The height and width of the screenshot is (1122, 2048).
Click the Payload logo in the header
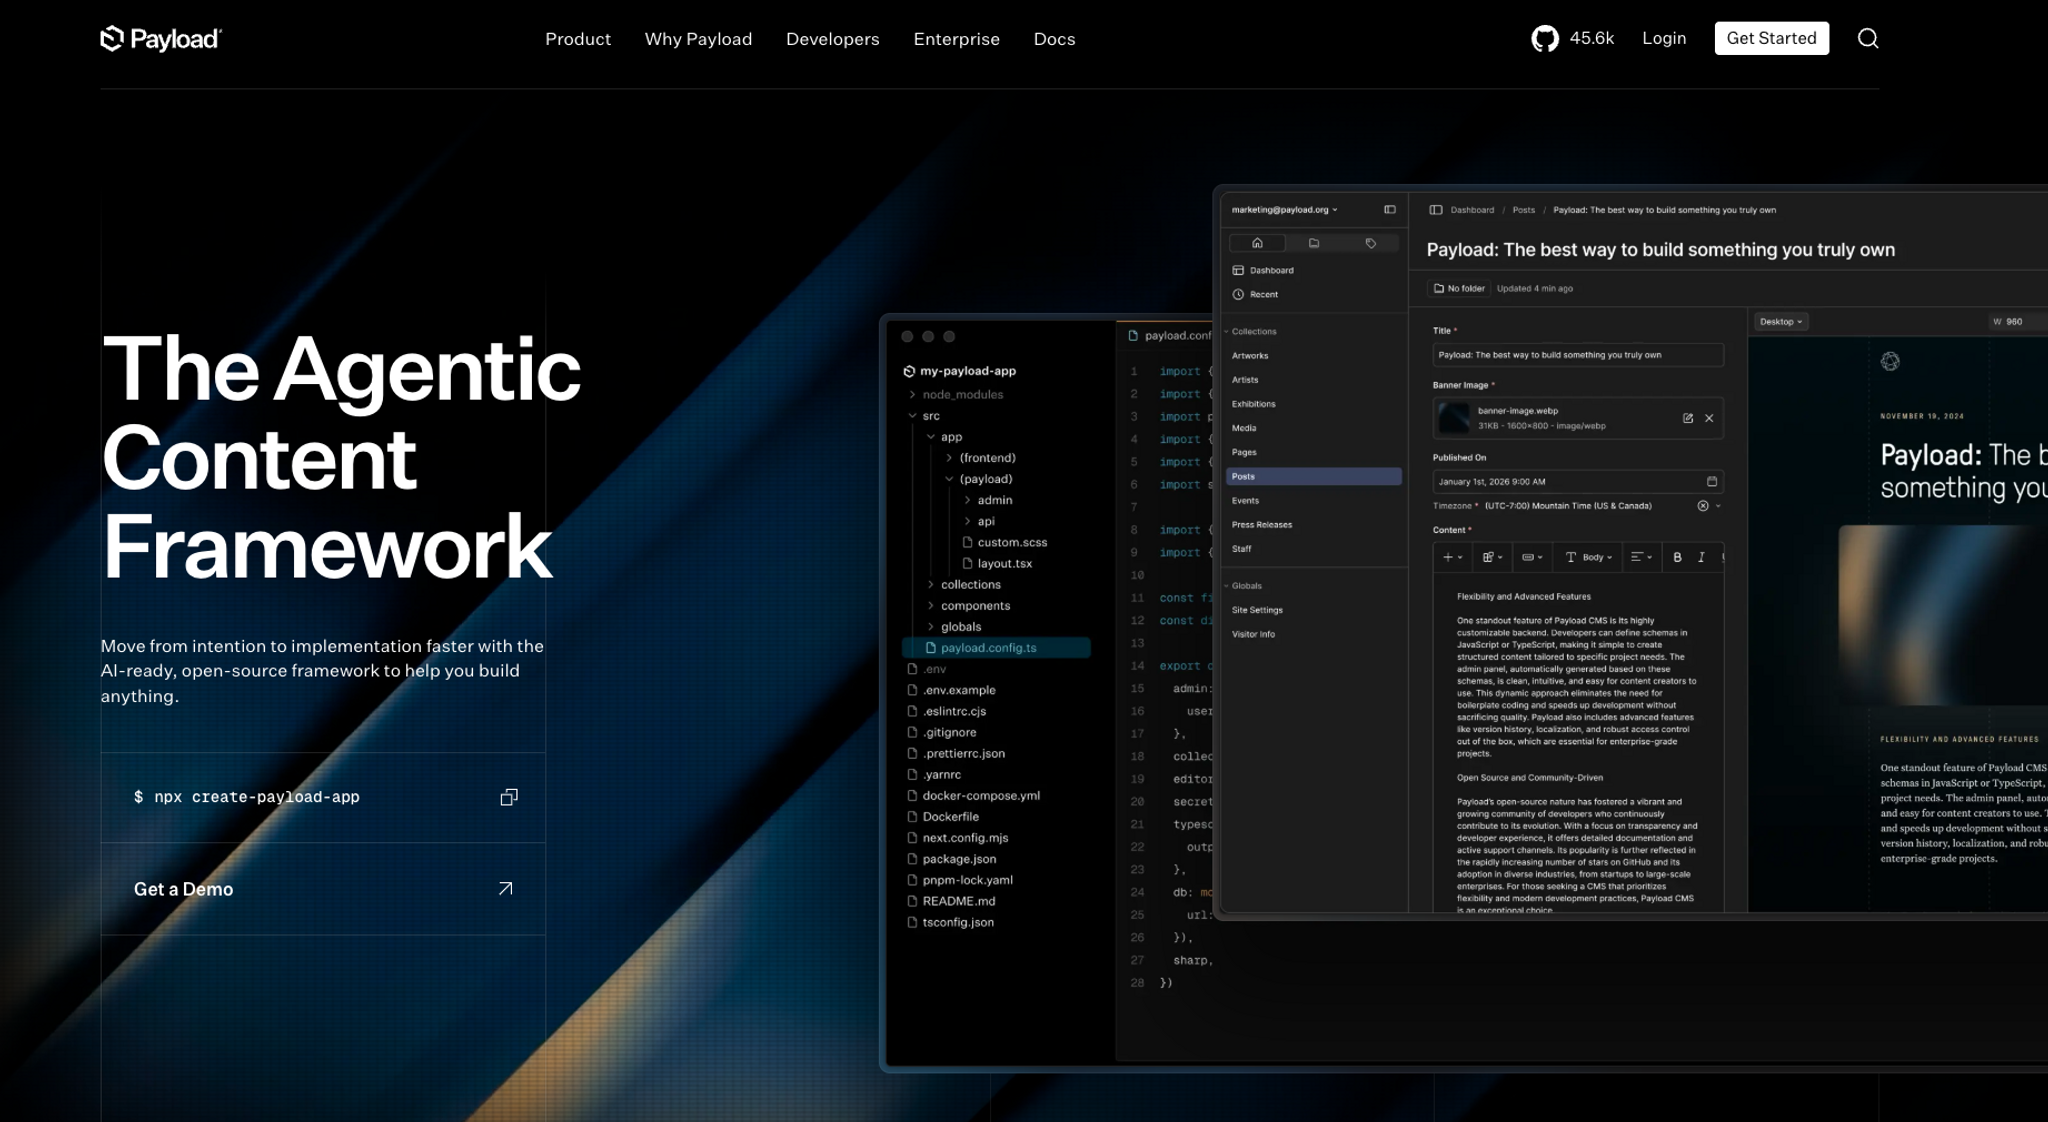click(x=161, y=39)
